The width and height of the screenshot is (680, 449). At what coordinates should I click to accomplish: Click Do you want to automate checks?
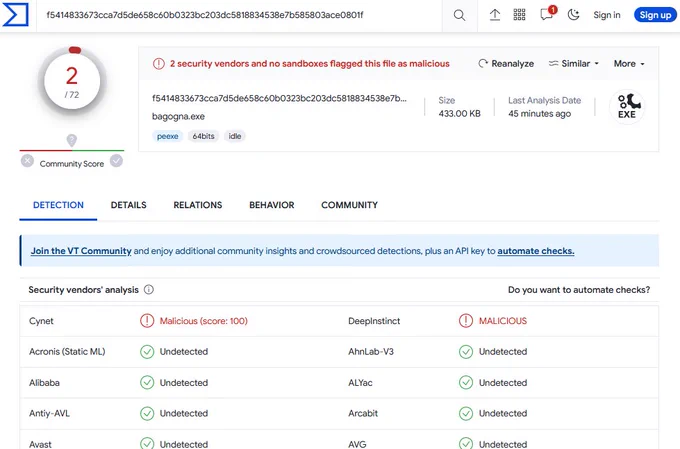(579, 290)
